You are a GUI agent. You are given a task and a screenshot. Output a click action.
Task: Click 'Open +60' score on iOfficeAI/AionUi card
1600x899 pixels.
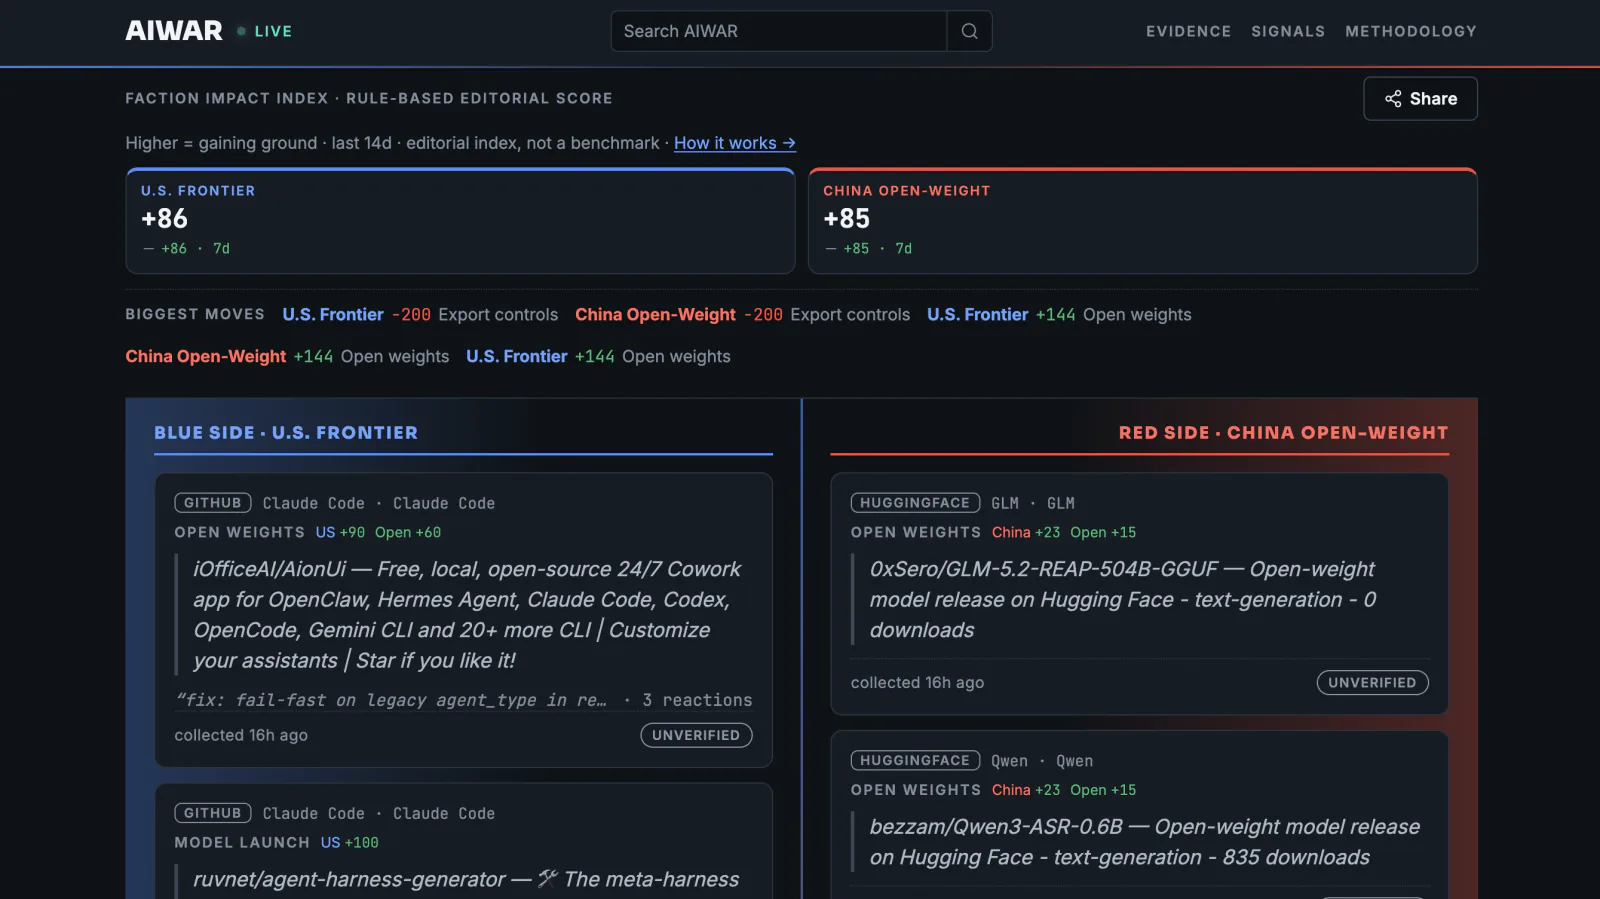coord(408,533)
